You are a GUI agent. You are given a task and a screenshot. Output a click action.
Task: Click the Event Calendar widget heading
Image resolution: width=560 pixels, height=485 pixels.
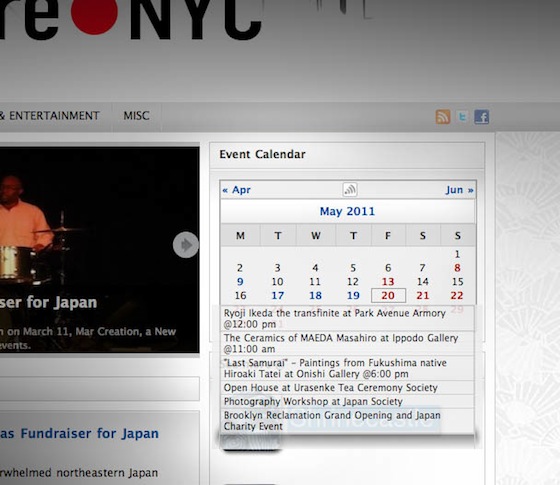coord(262,154)
